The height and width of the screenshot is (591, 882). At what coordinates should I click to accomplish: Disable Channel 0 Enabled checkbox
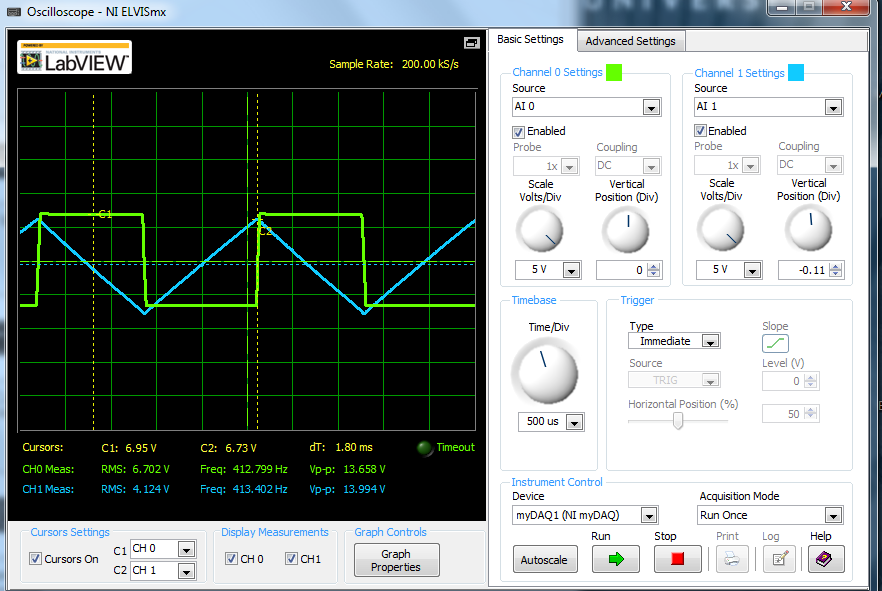click(518, 131)
